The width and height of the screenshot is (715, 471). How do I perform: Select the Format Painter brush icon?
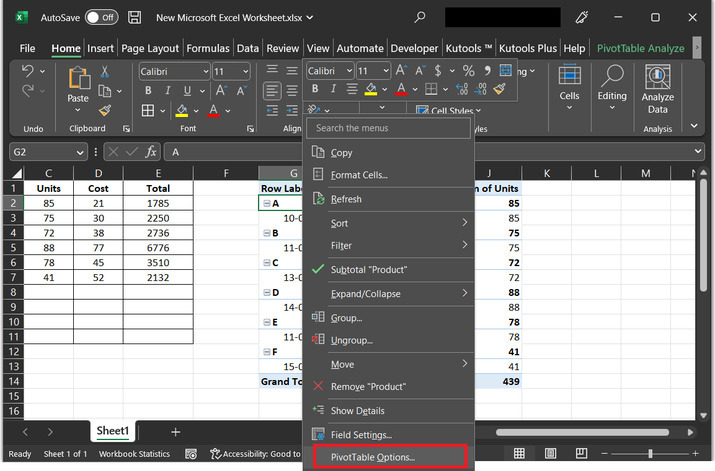pos(104,109)
